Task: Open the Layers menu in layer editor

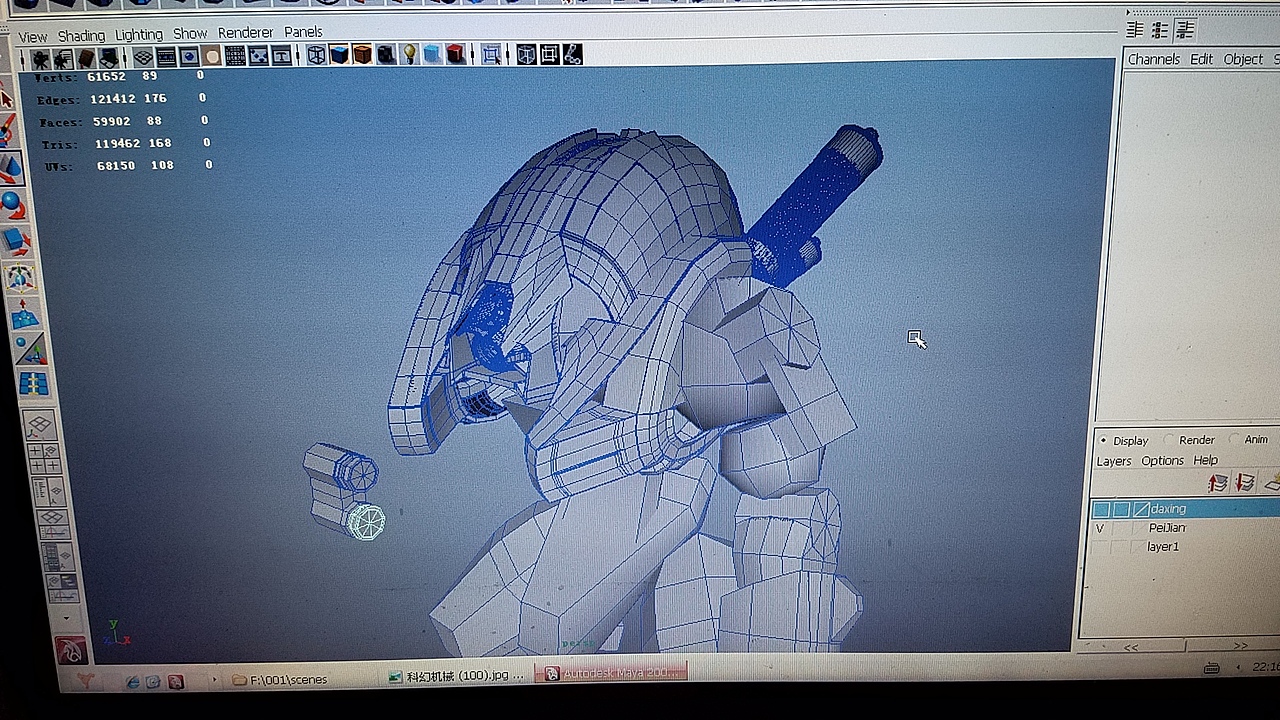Action: (1113, 461)
